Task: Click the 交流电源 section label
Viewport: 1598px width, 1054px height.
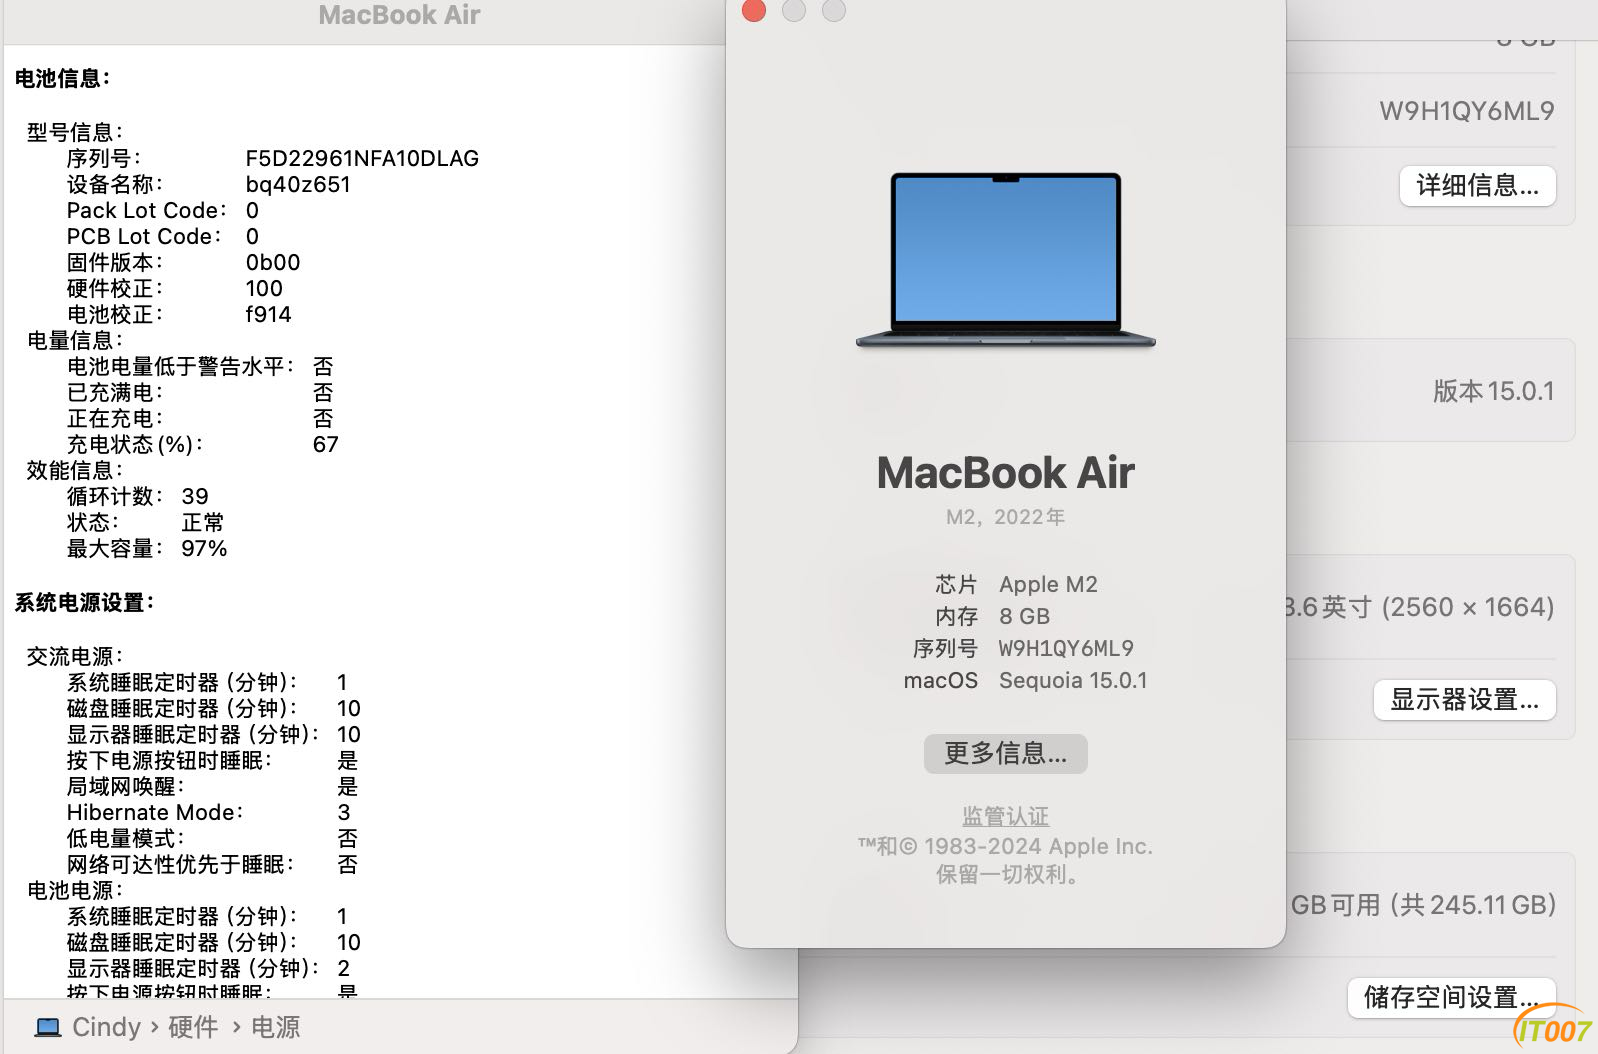Action: click(74, 656)
